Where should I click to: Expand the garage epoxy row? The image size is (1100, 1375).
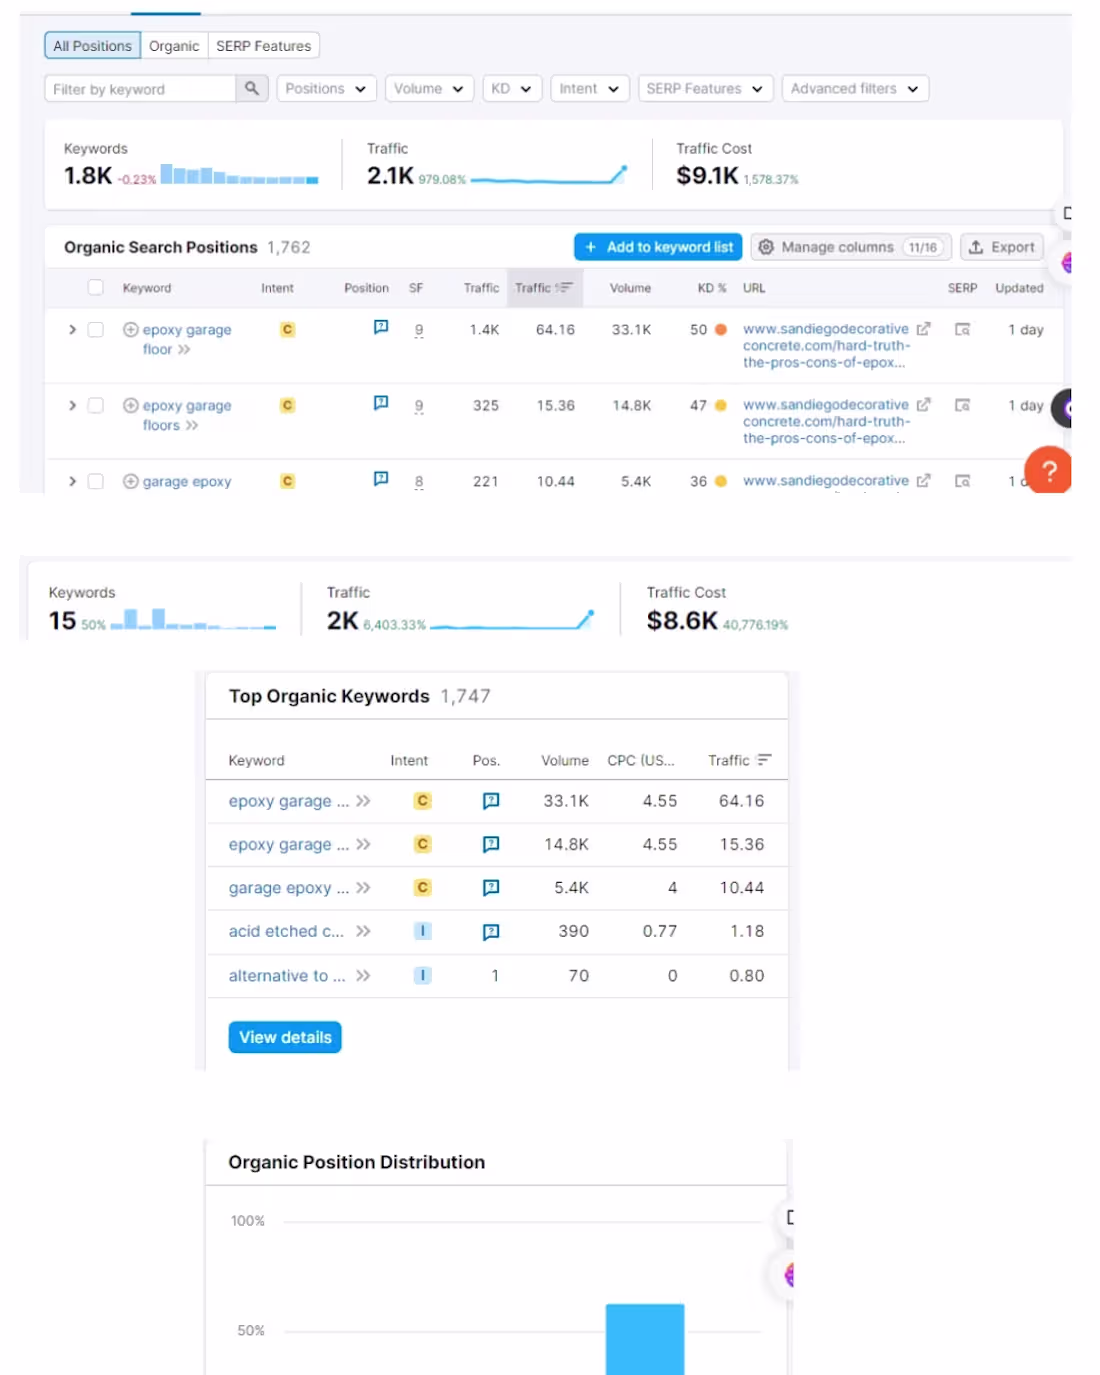[72, 481]
